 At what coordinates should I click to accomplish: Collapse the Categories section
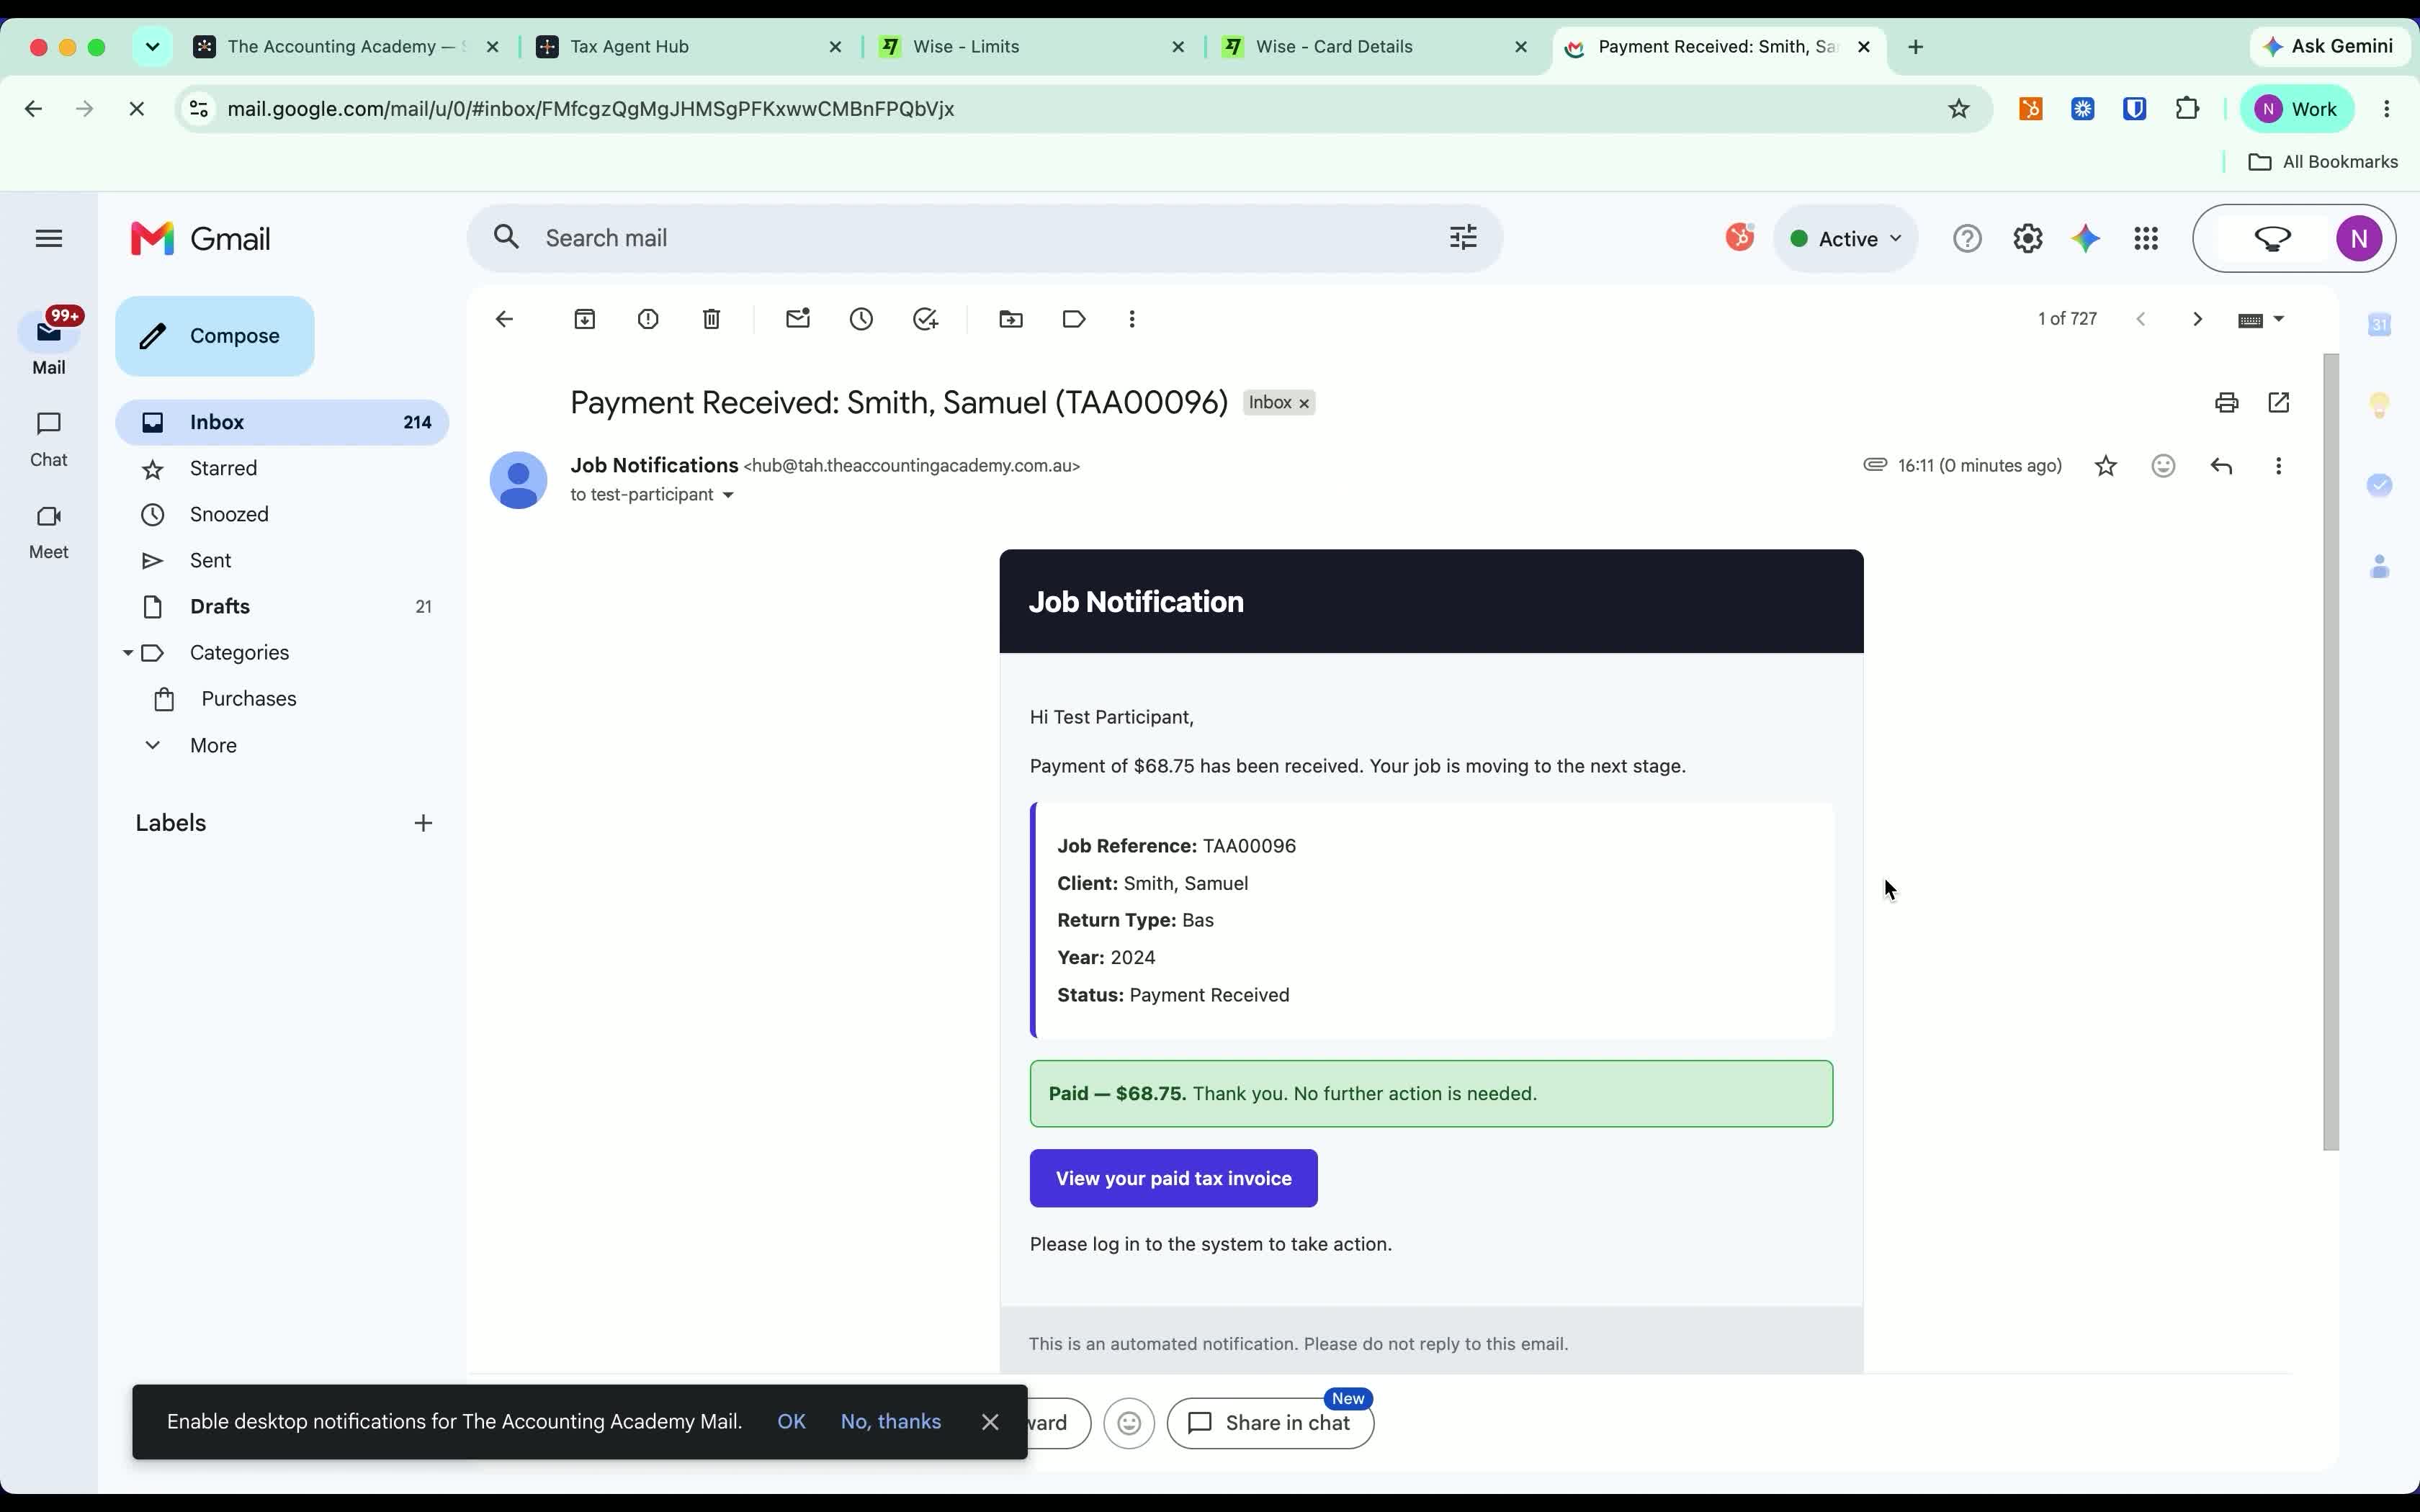coord(128,652)
